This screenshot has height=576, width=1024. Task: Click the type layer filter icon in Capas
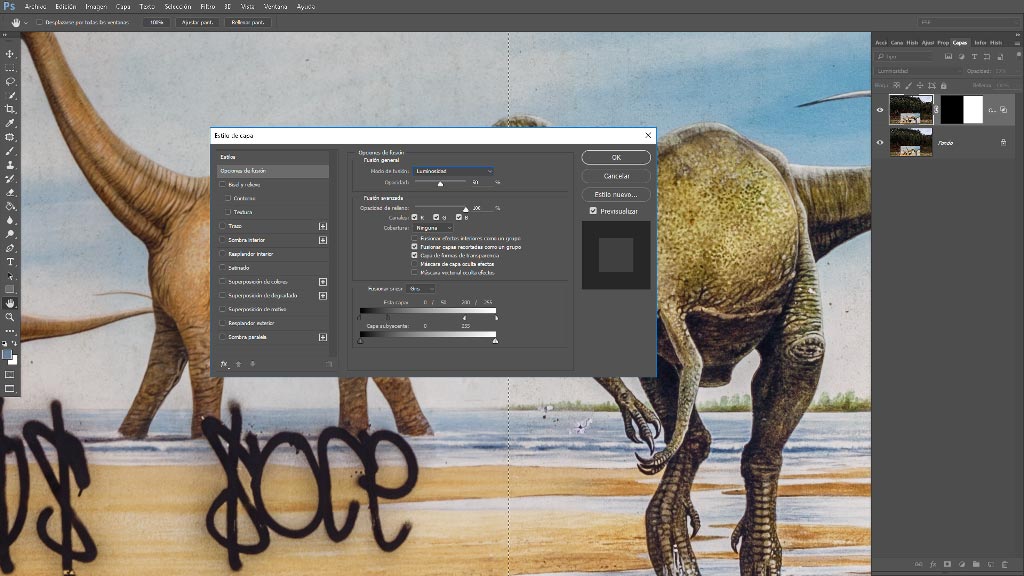pos(974,57)
